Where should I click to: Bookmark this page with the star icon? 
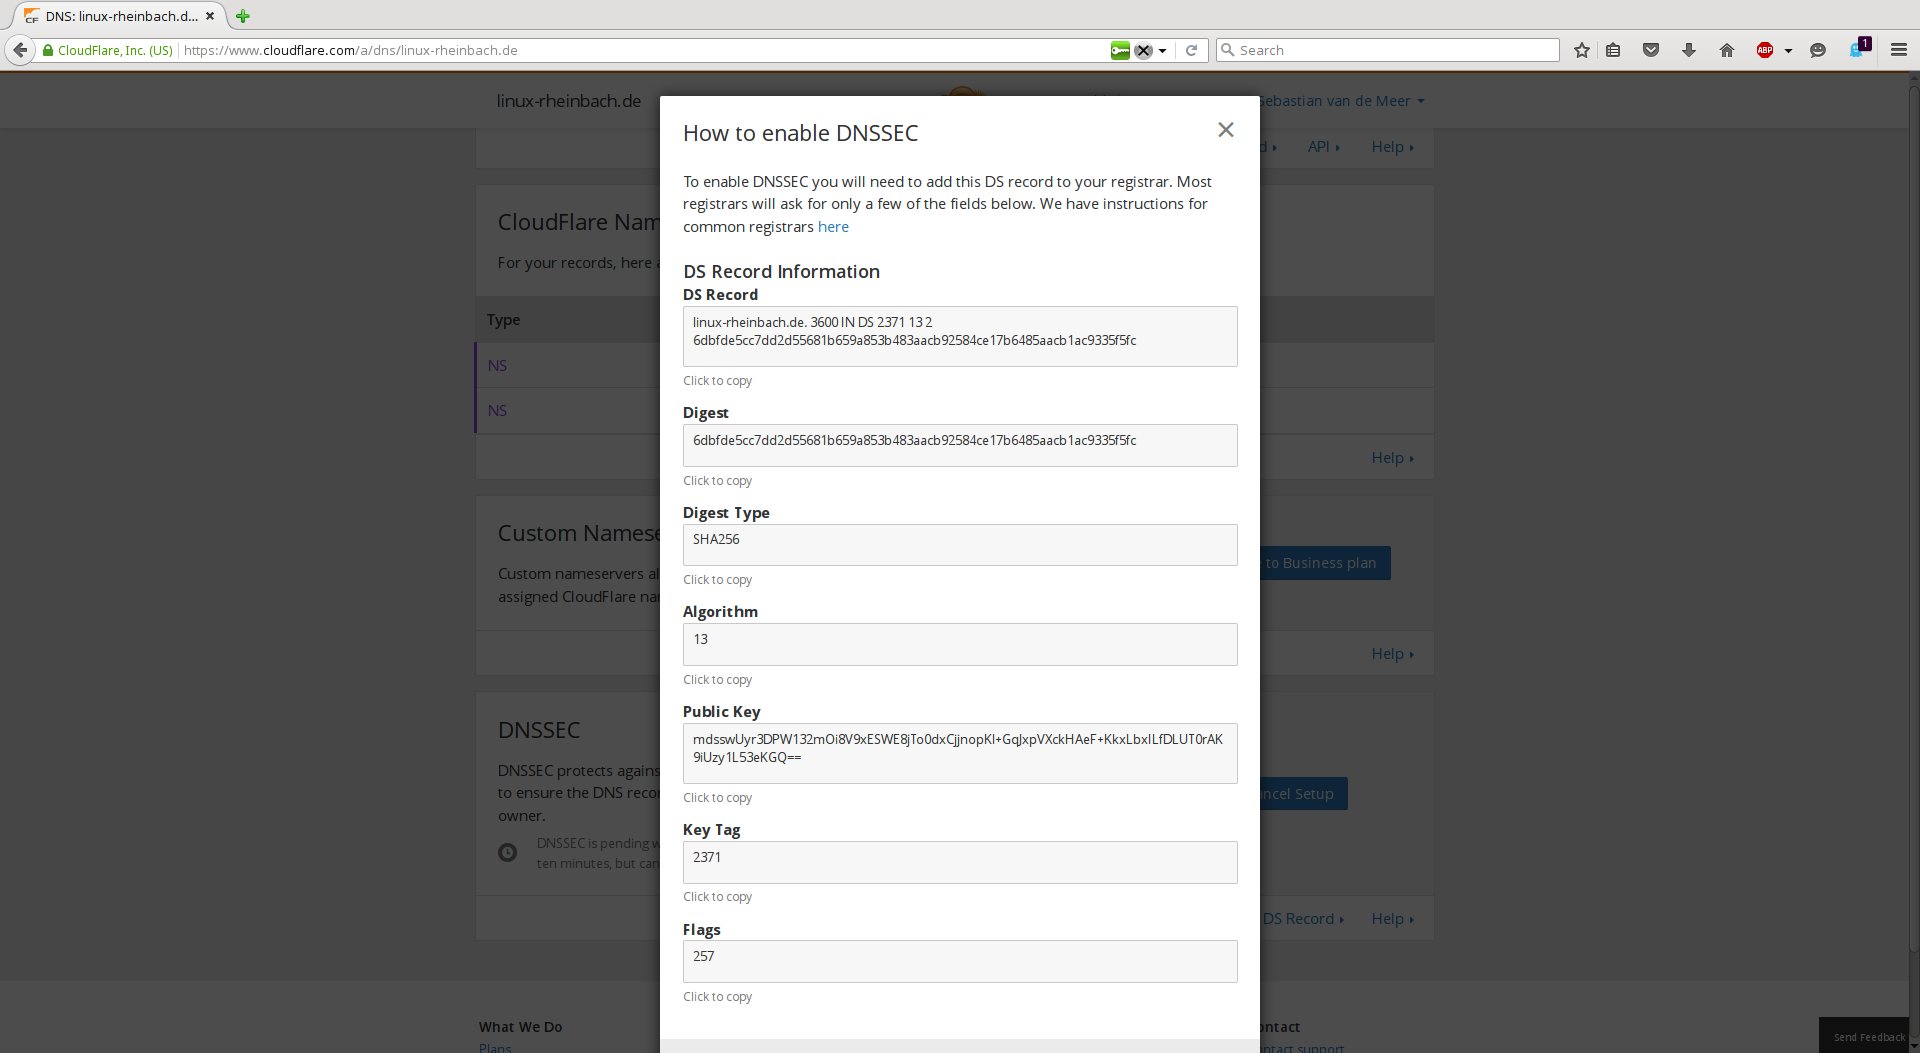(1581, 50)
